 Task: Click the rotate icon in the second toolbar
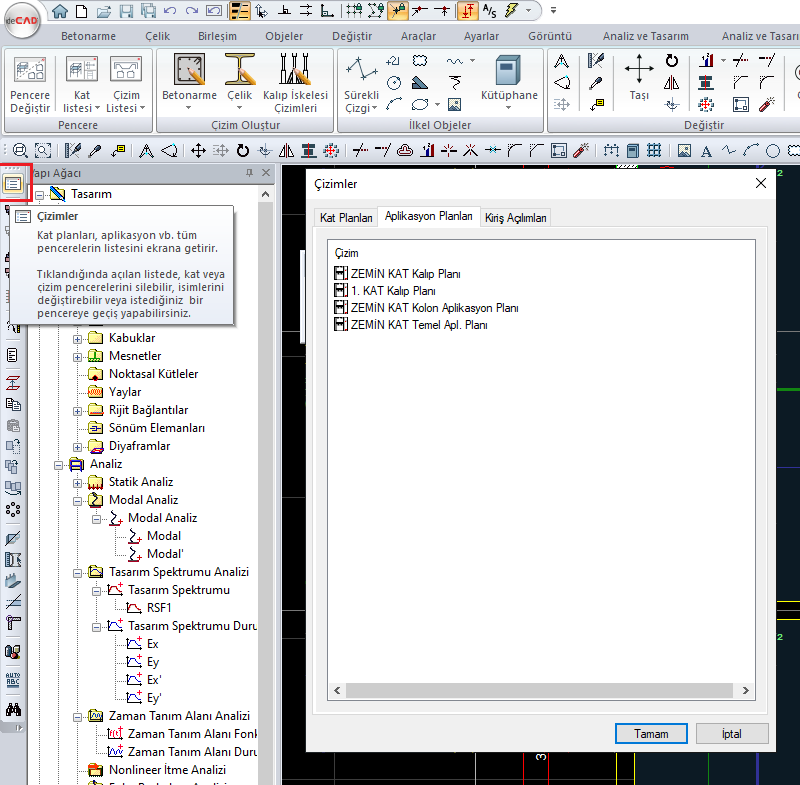pos(243,150)
